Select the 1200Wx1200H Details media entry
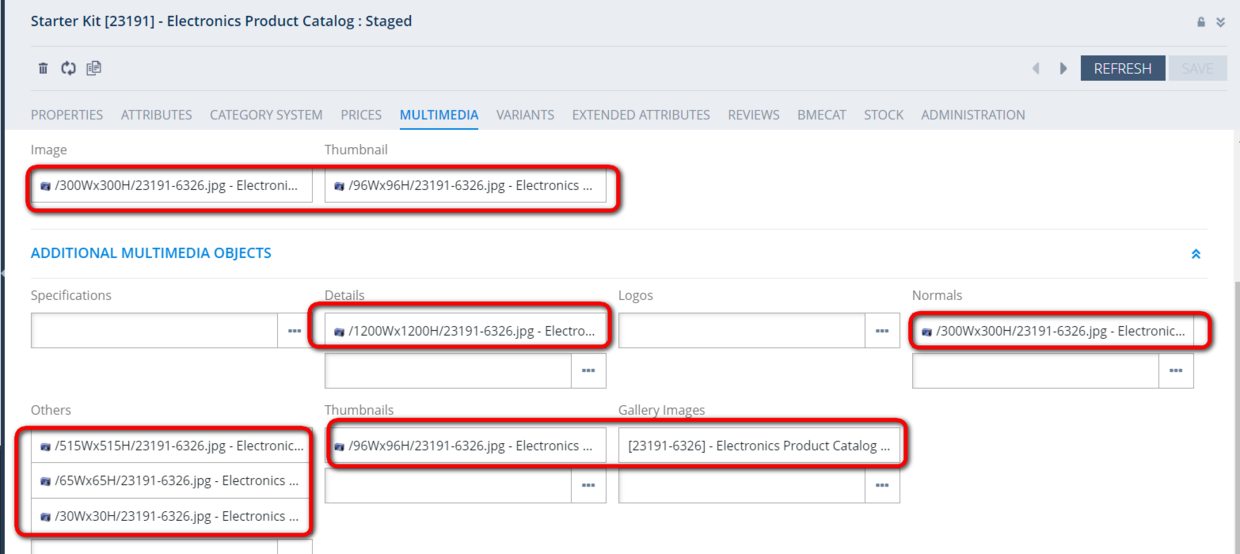Image resolution: width=1240 pixels, height=554 pixels. tap(465, 331)
